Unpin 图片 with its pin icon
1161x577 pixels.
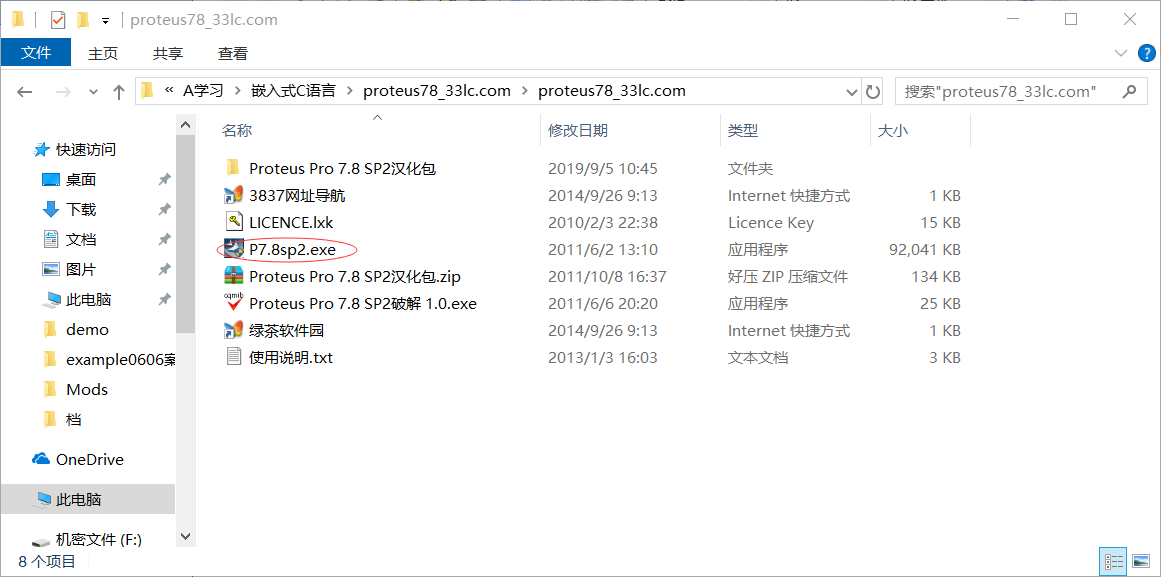click(164, 270)
